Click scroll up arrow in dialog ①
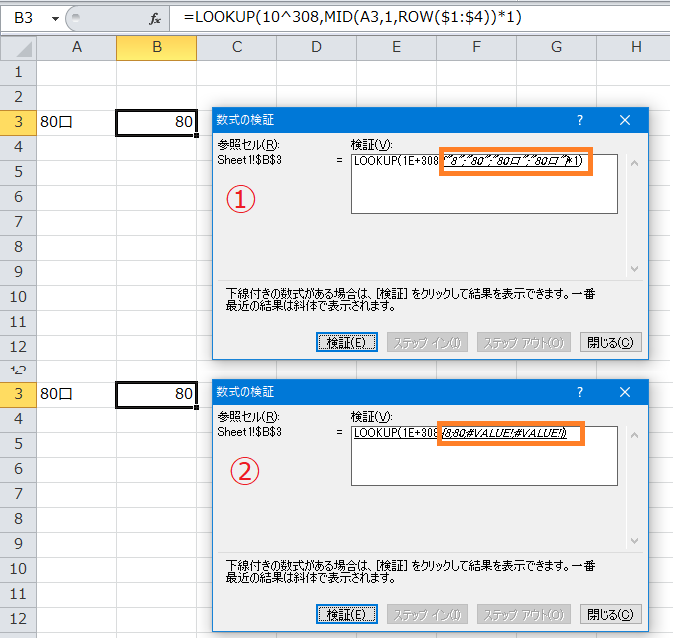 pos(634,163)
